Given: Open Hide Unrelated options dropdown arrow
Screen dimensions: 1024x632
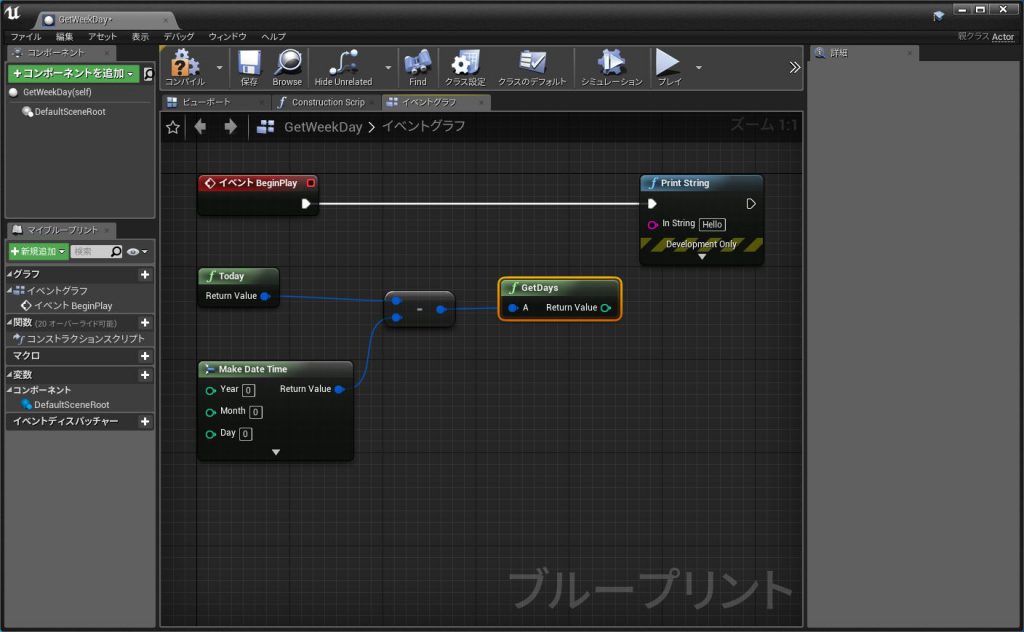Looking at the screenshot, I should (389, 67).
